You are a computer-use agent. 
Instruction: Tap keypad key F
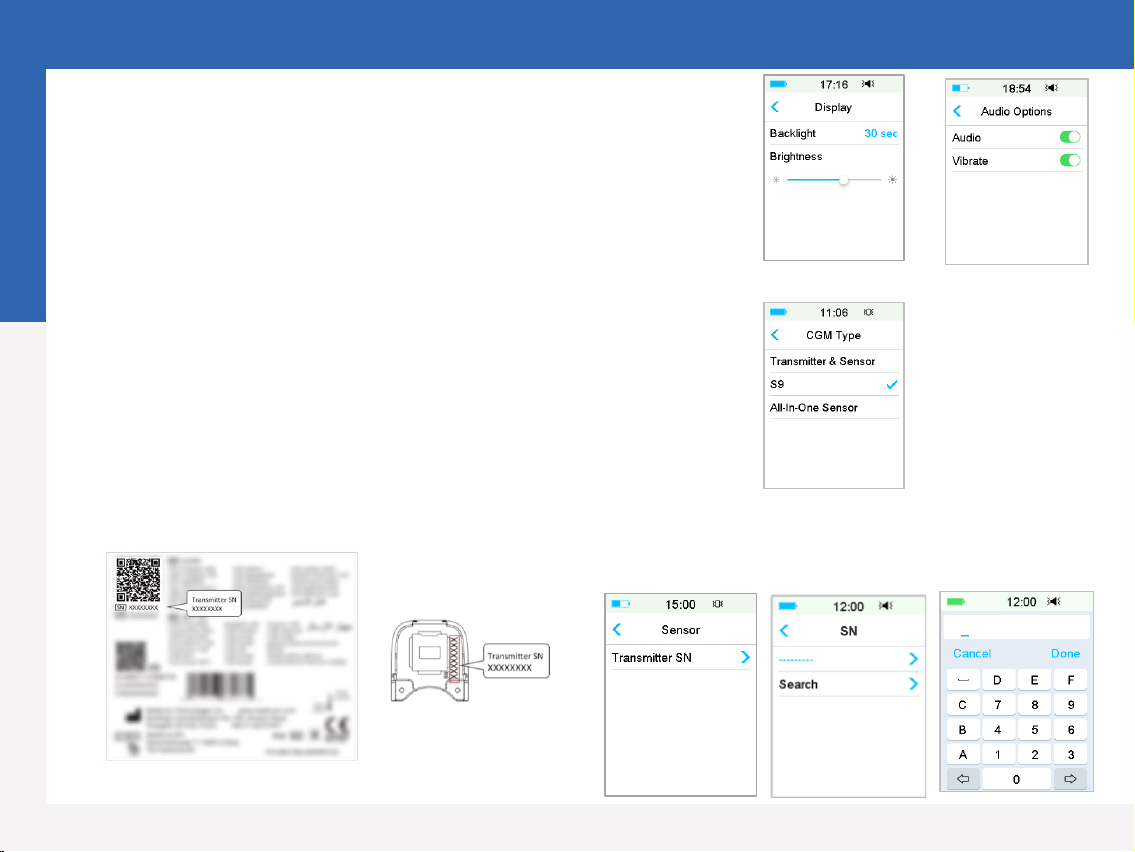[x=1071, y=680]
